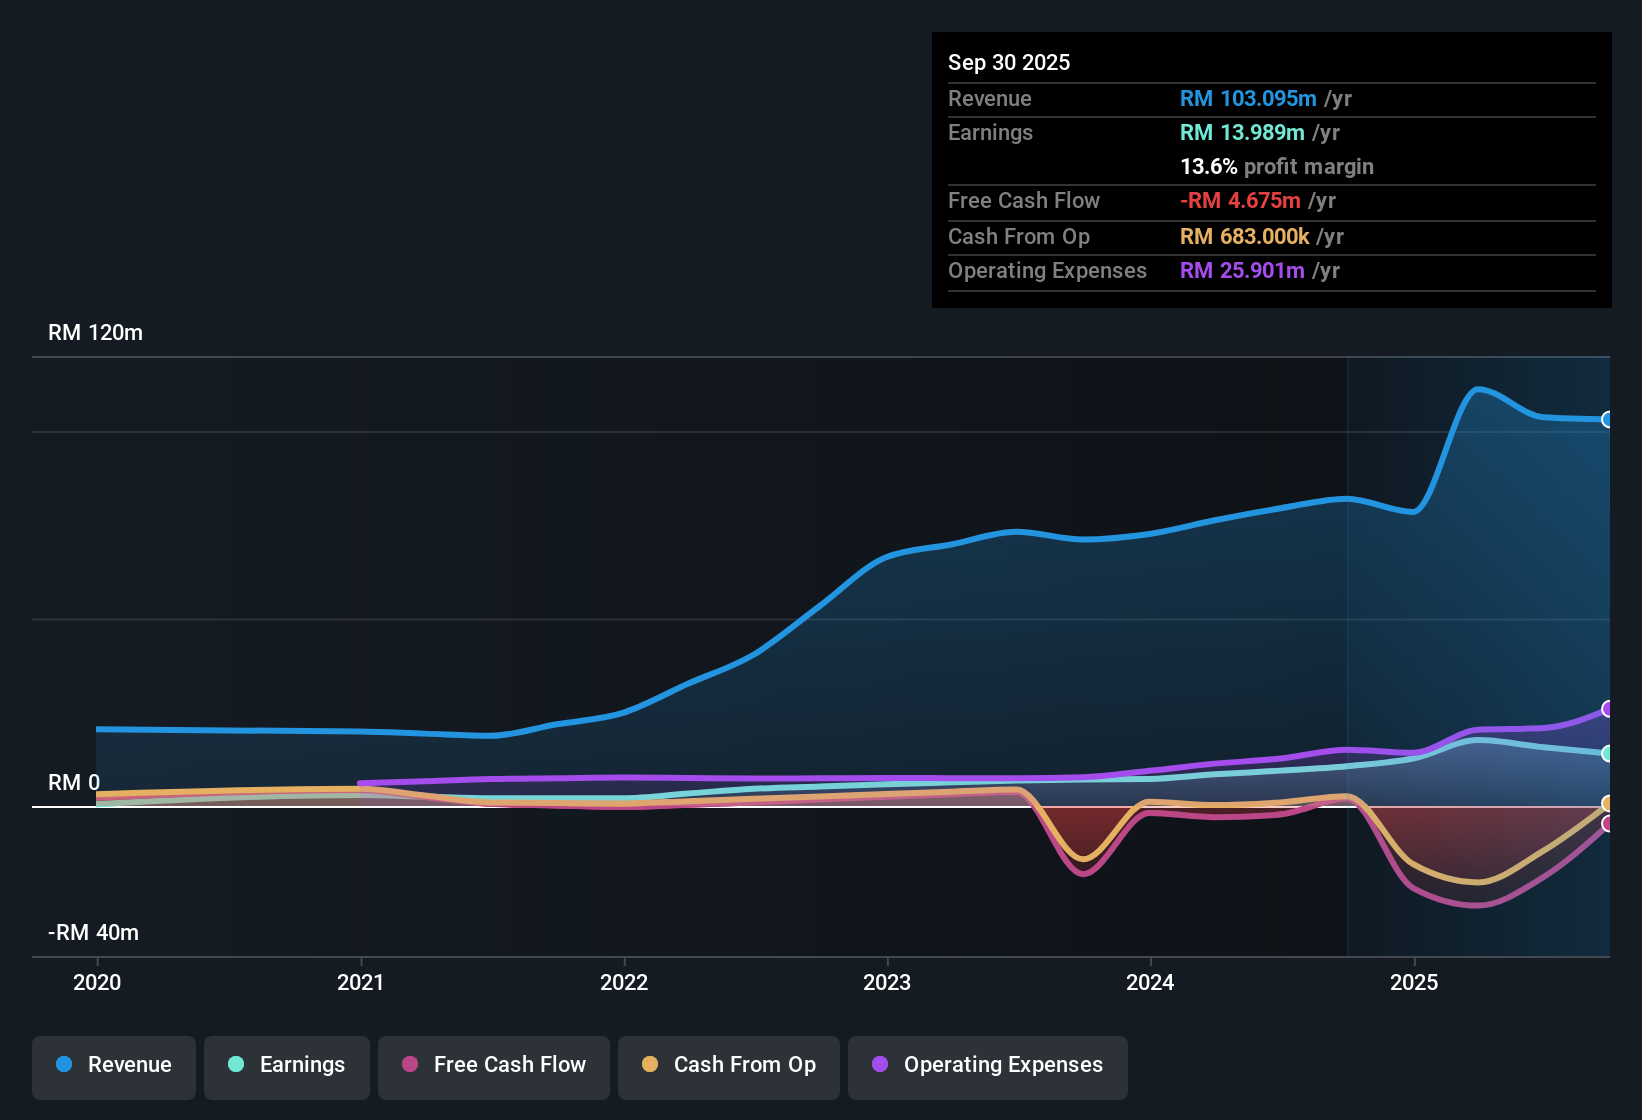
Task: Click the blue Revenue legend dot
Action: pos(64,1065)
